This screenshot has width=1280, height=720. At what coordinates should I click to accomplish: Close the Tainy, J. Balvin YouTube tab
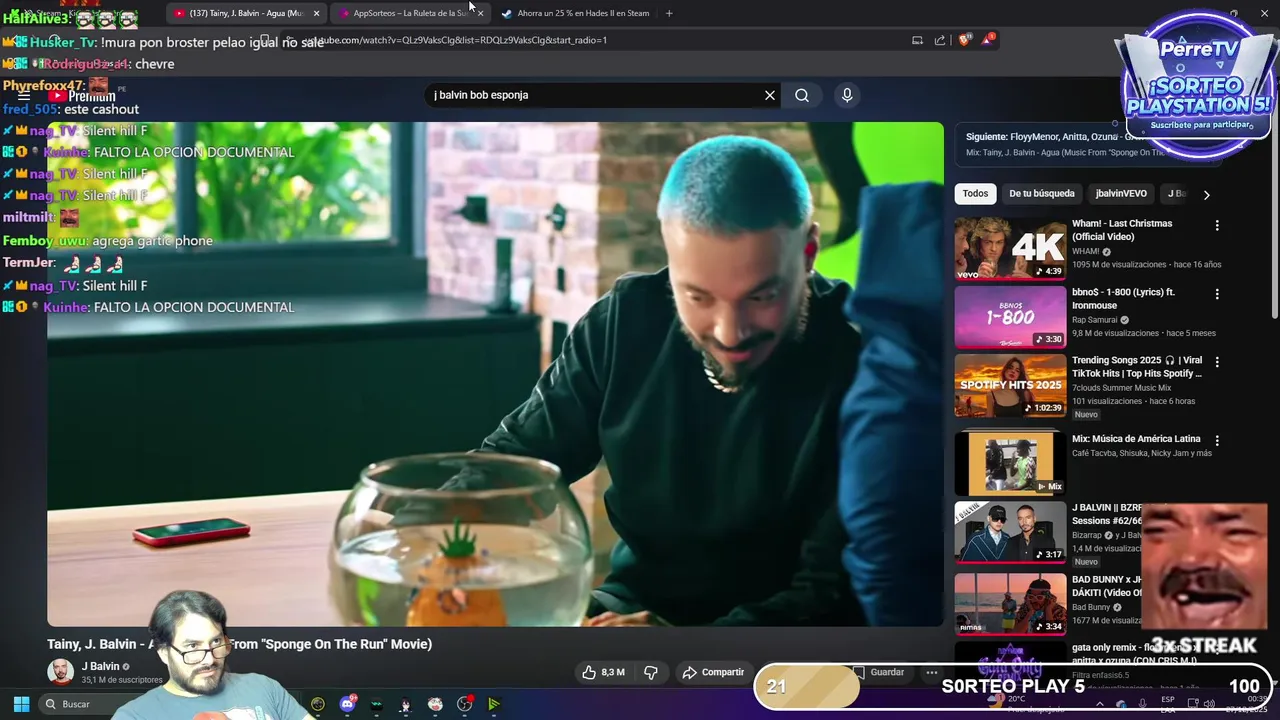(x=316, y=13)
